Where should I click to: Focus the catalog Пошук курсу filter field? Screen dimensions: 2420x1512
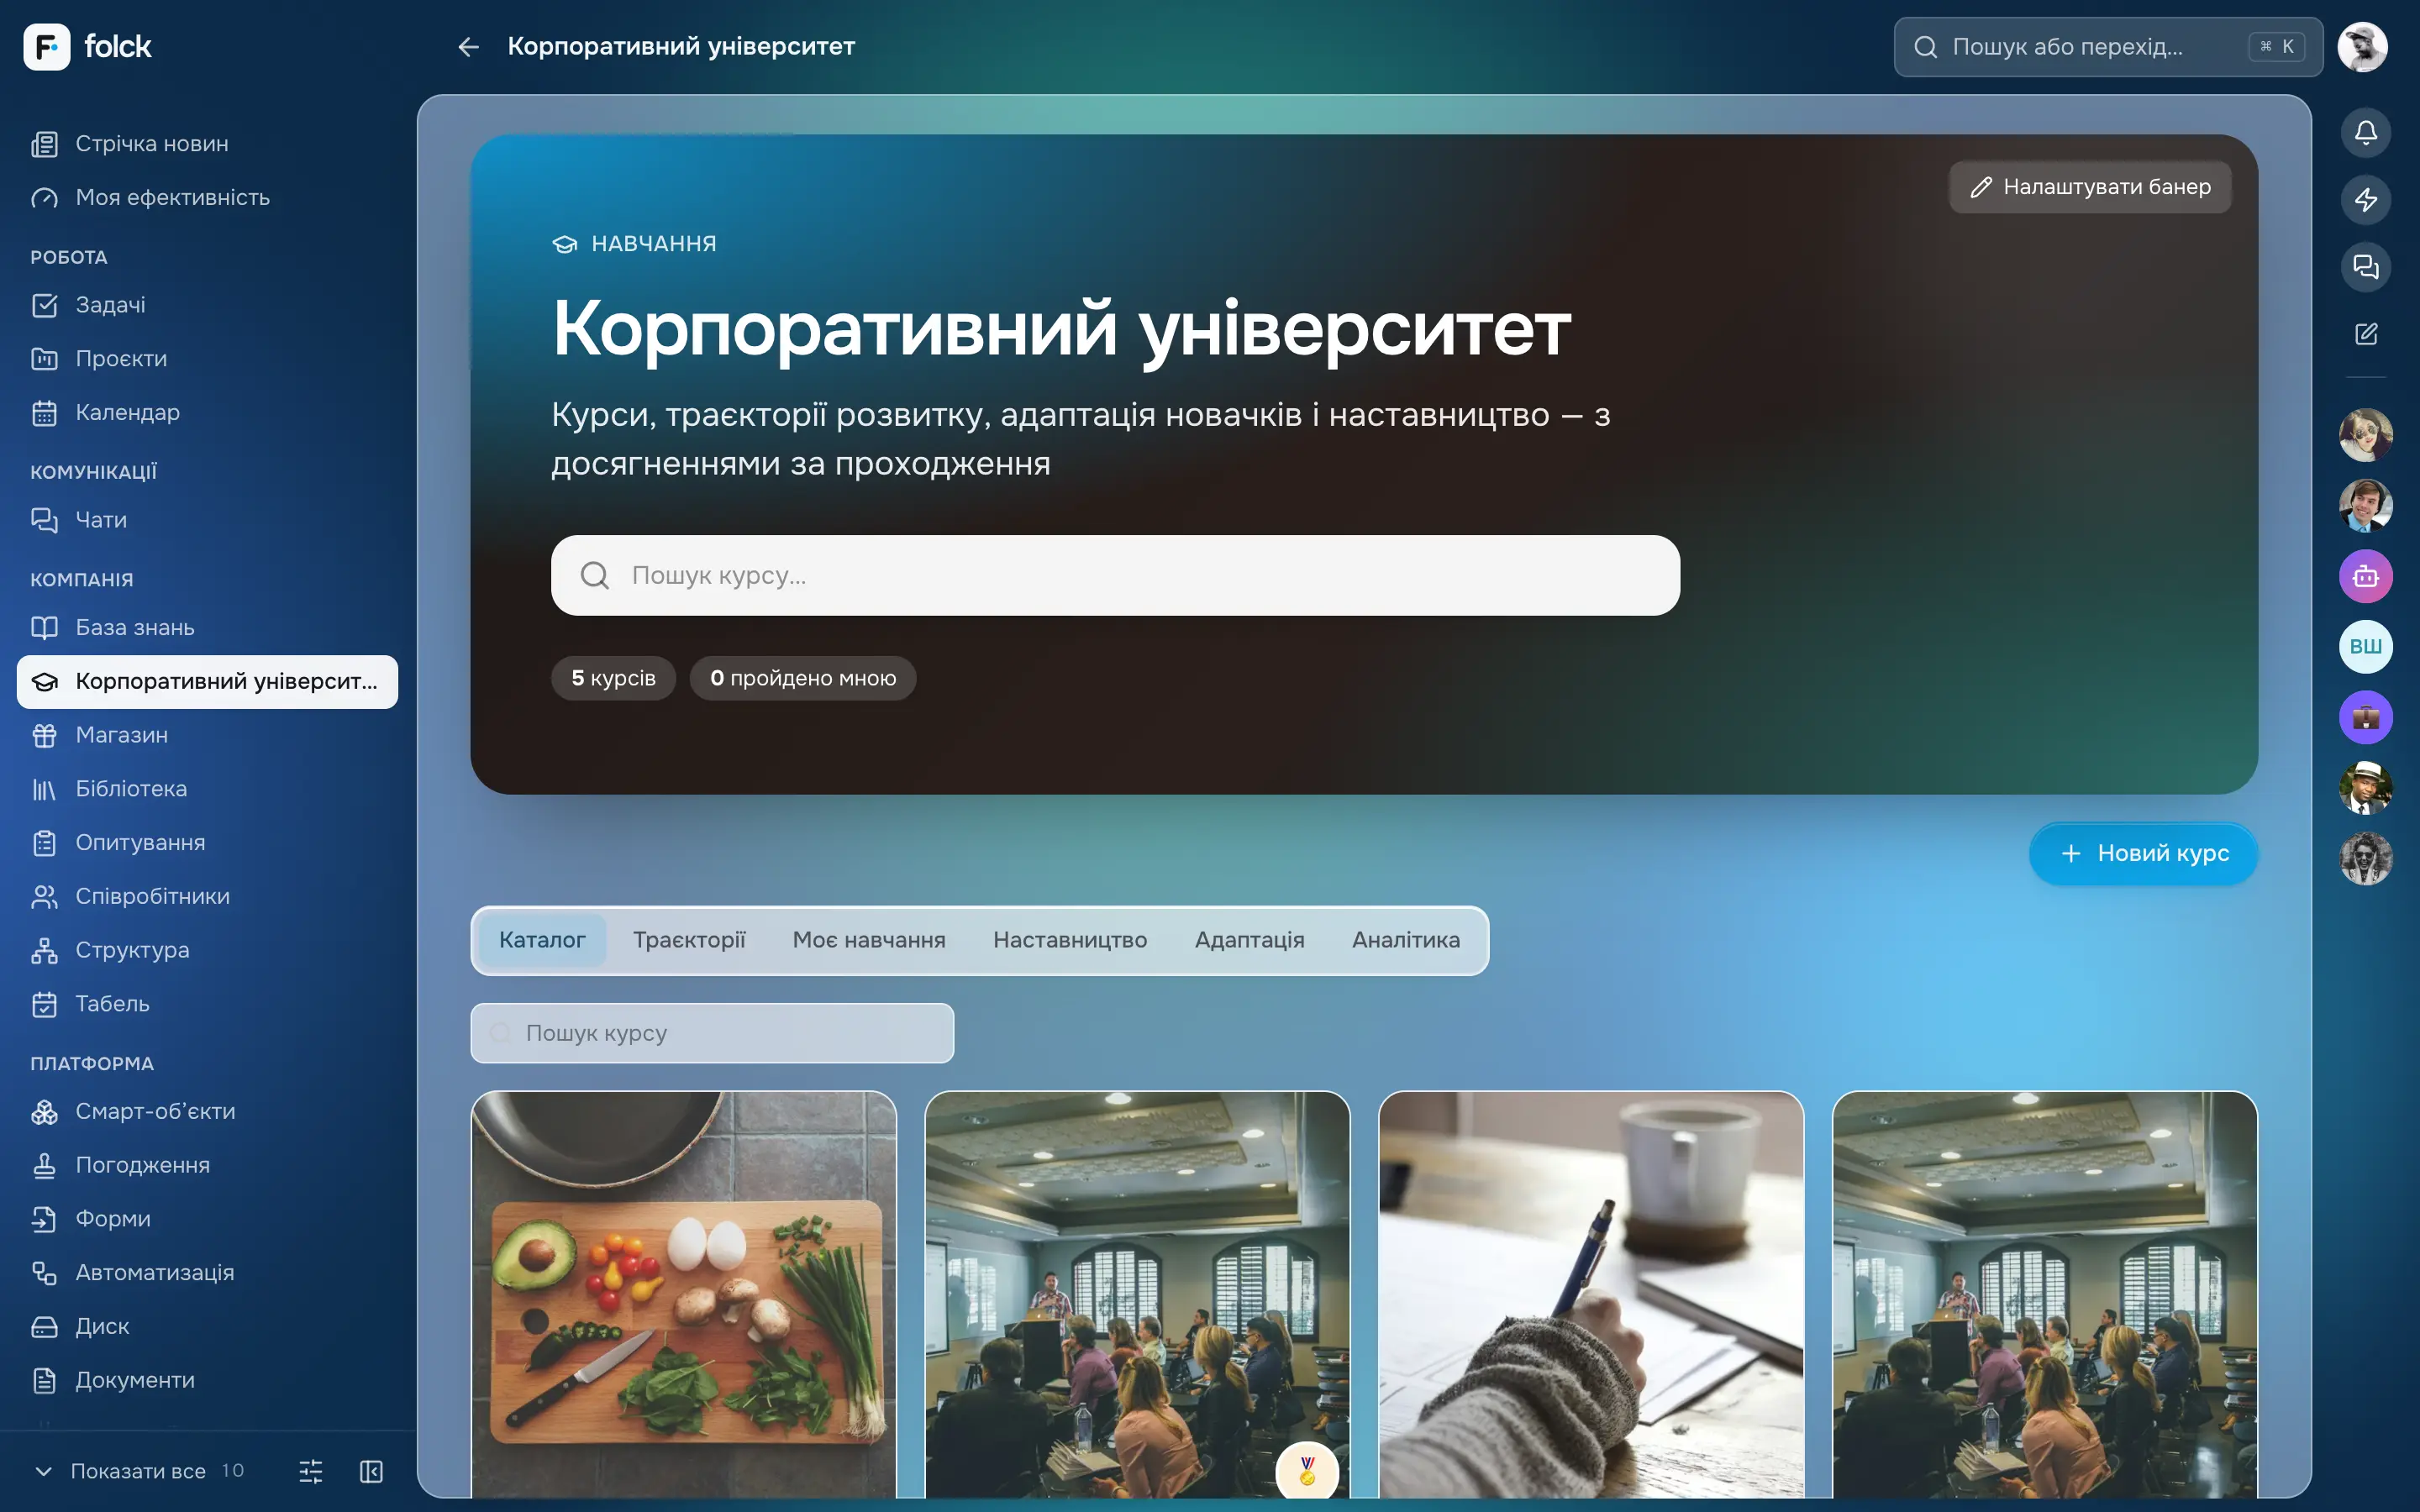point(712,1033)
